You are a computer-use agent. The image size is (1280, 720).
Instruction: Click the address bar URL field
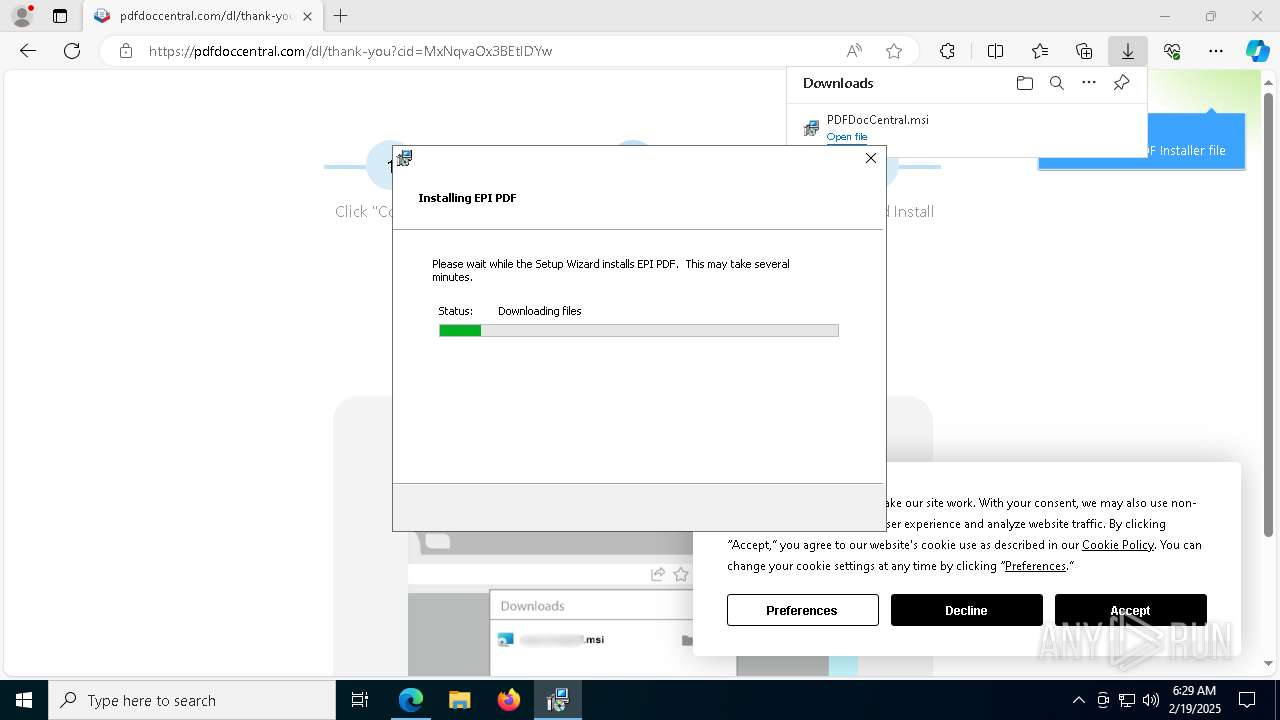coord(490,51)
